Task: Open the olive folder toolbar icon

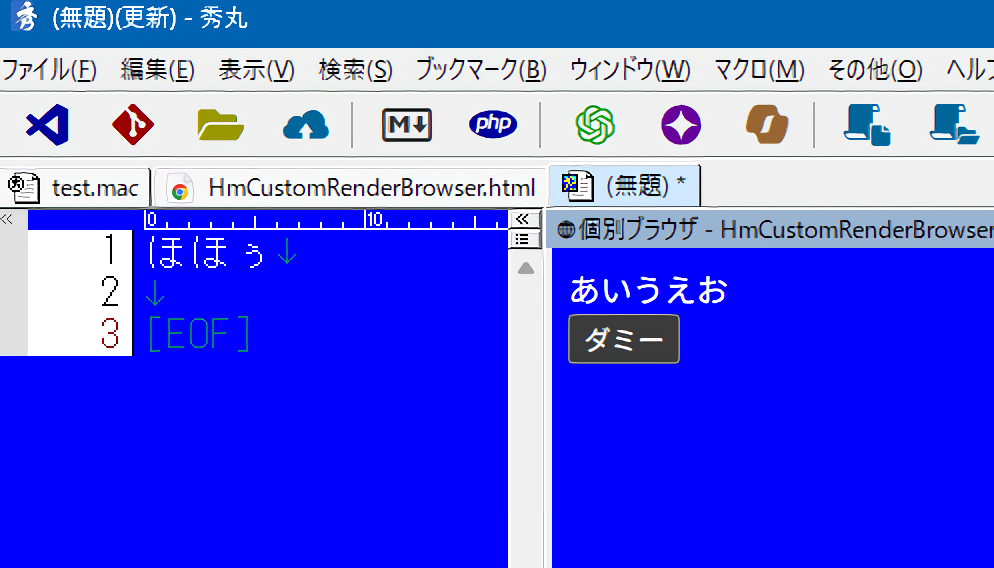Action: click(x=220, y=125)
